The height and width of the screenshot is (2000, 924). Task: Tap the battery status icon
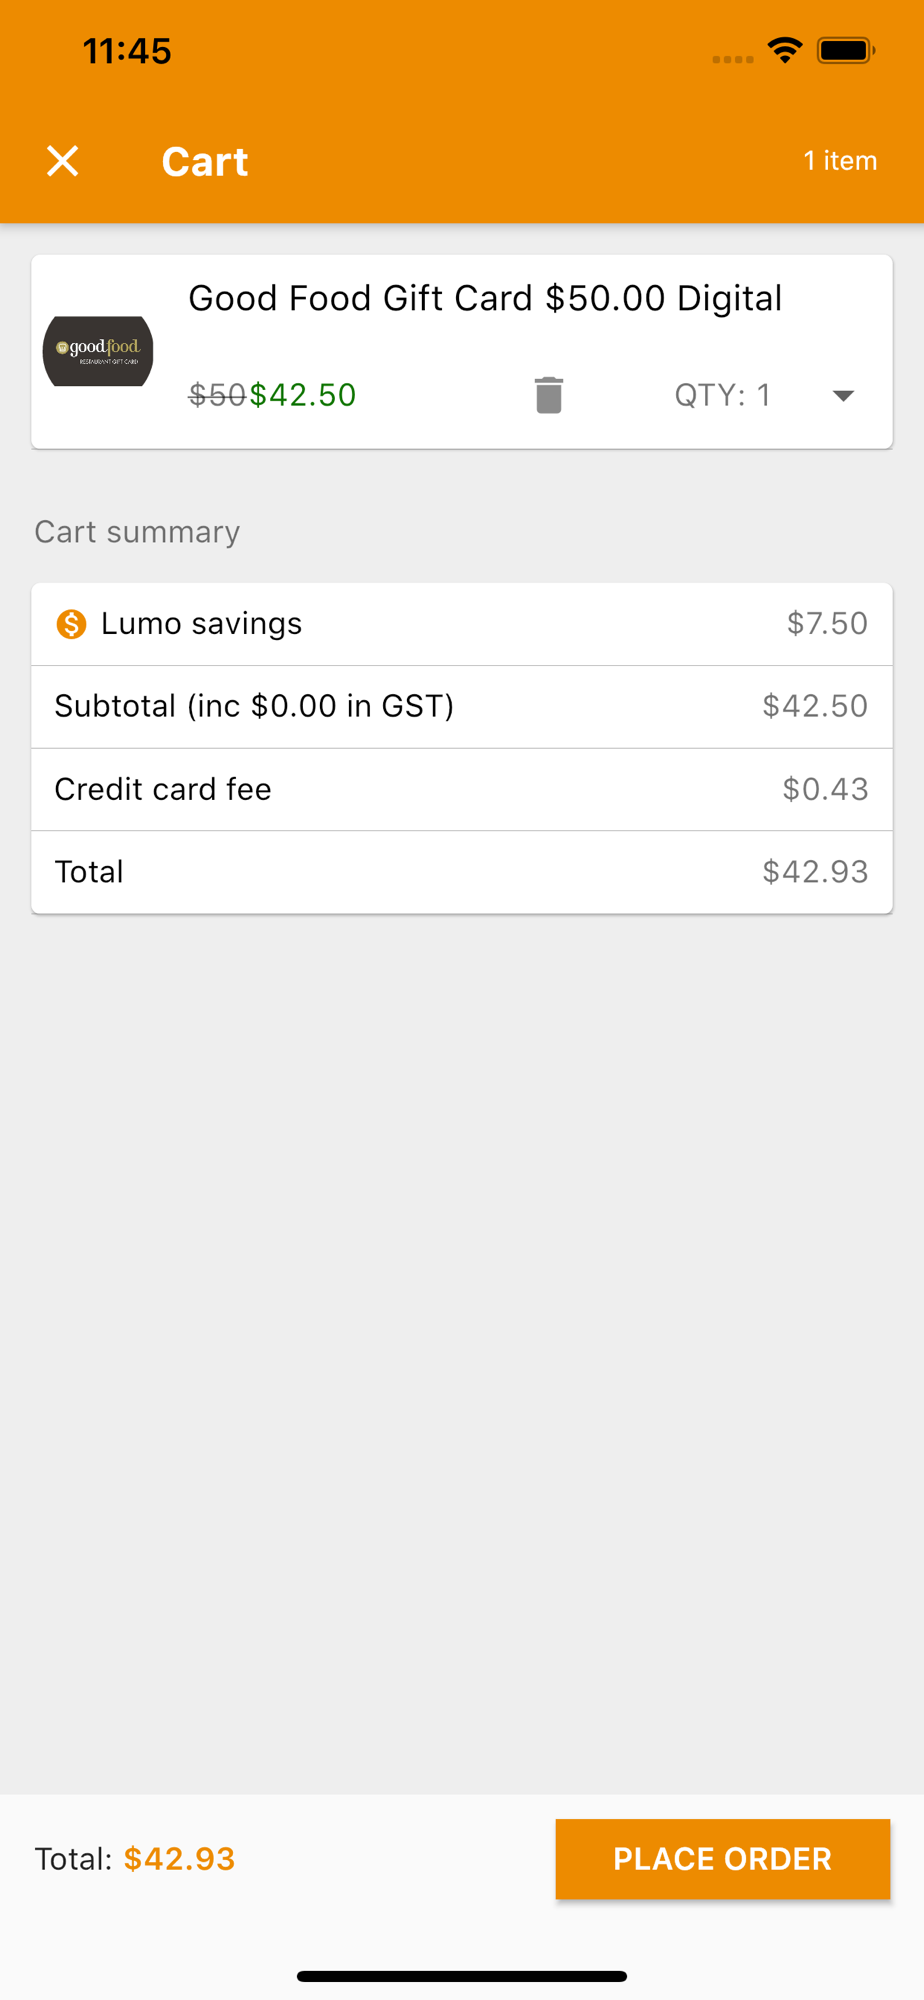coord(846,50)
